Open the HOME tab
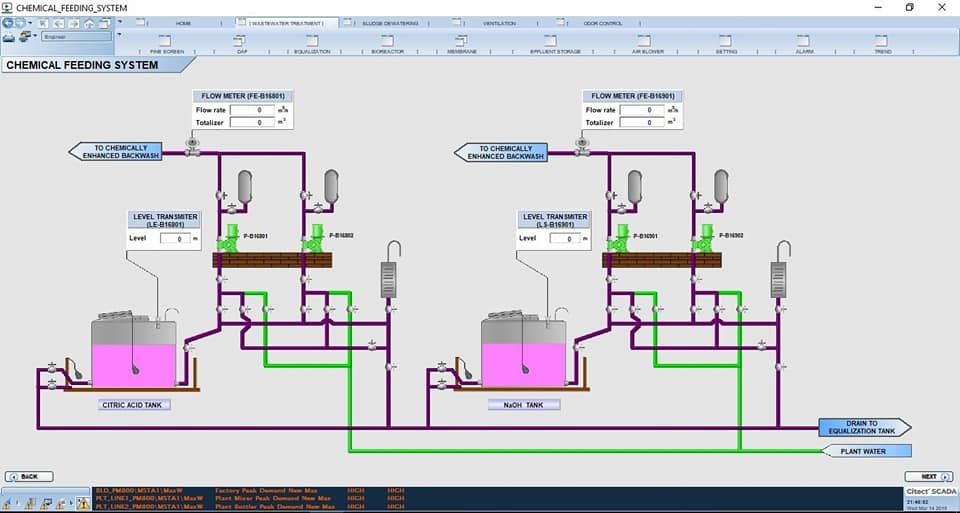This screenshot has width=960, height=513. pyautogui.click(x=183, y=23)
